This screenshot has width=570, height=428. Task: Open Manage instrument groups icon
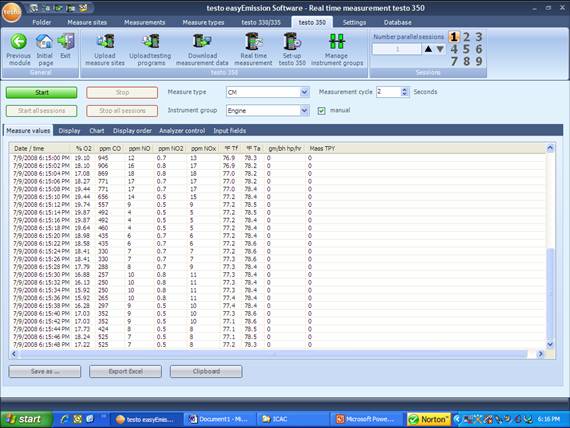point(337,41)
